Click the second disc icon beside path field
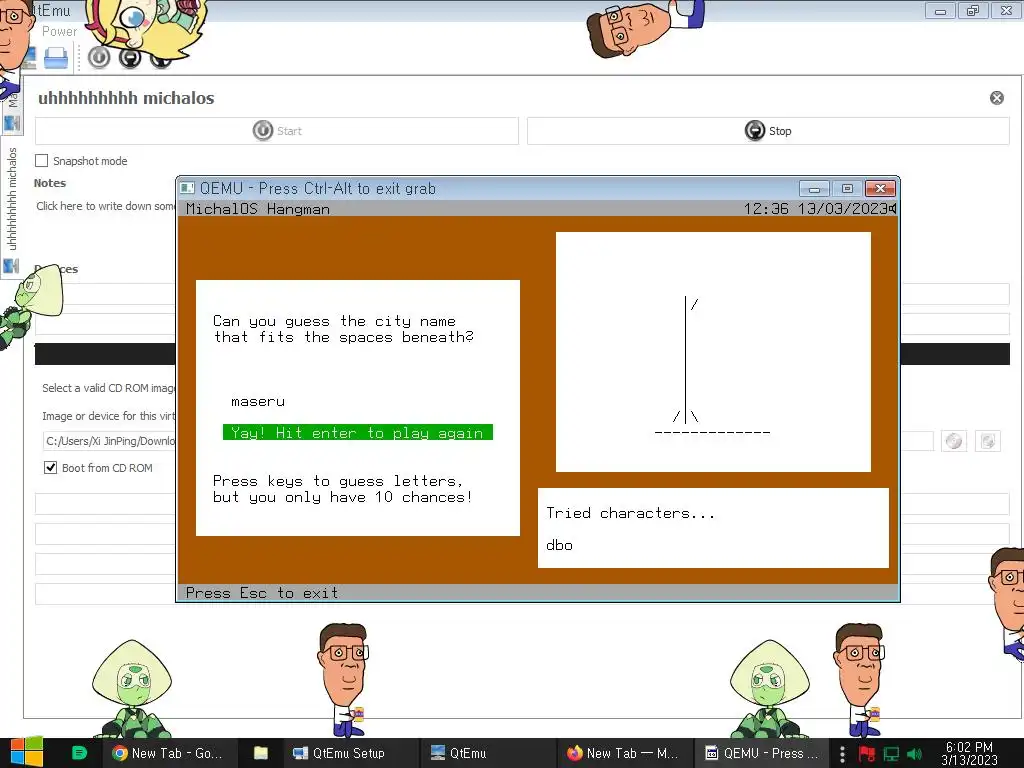 987,441
